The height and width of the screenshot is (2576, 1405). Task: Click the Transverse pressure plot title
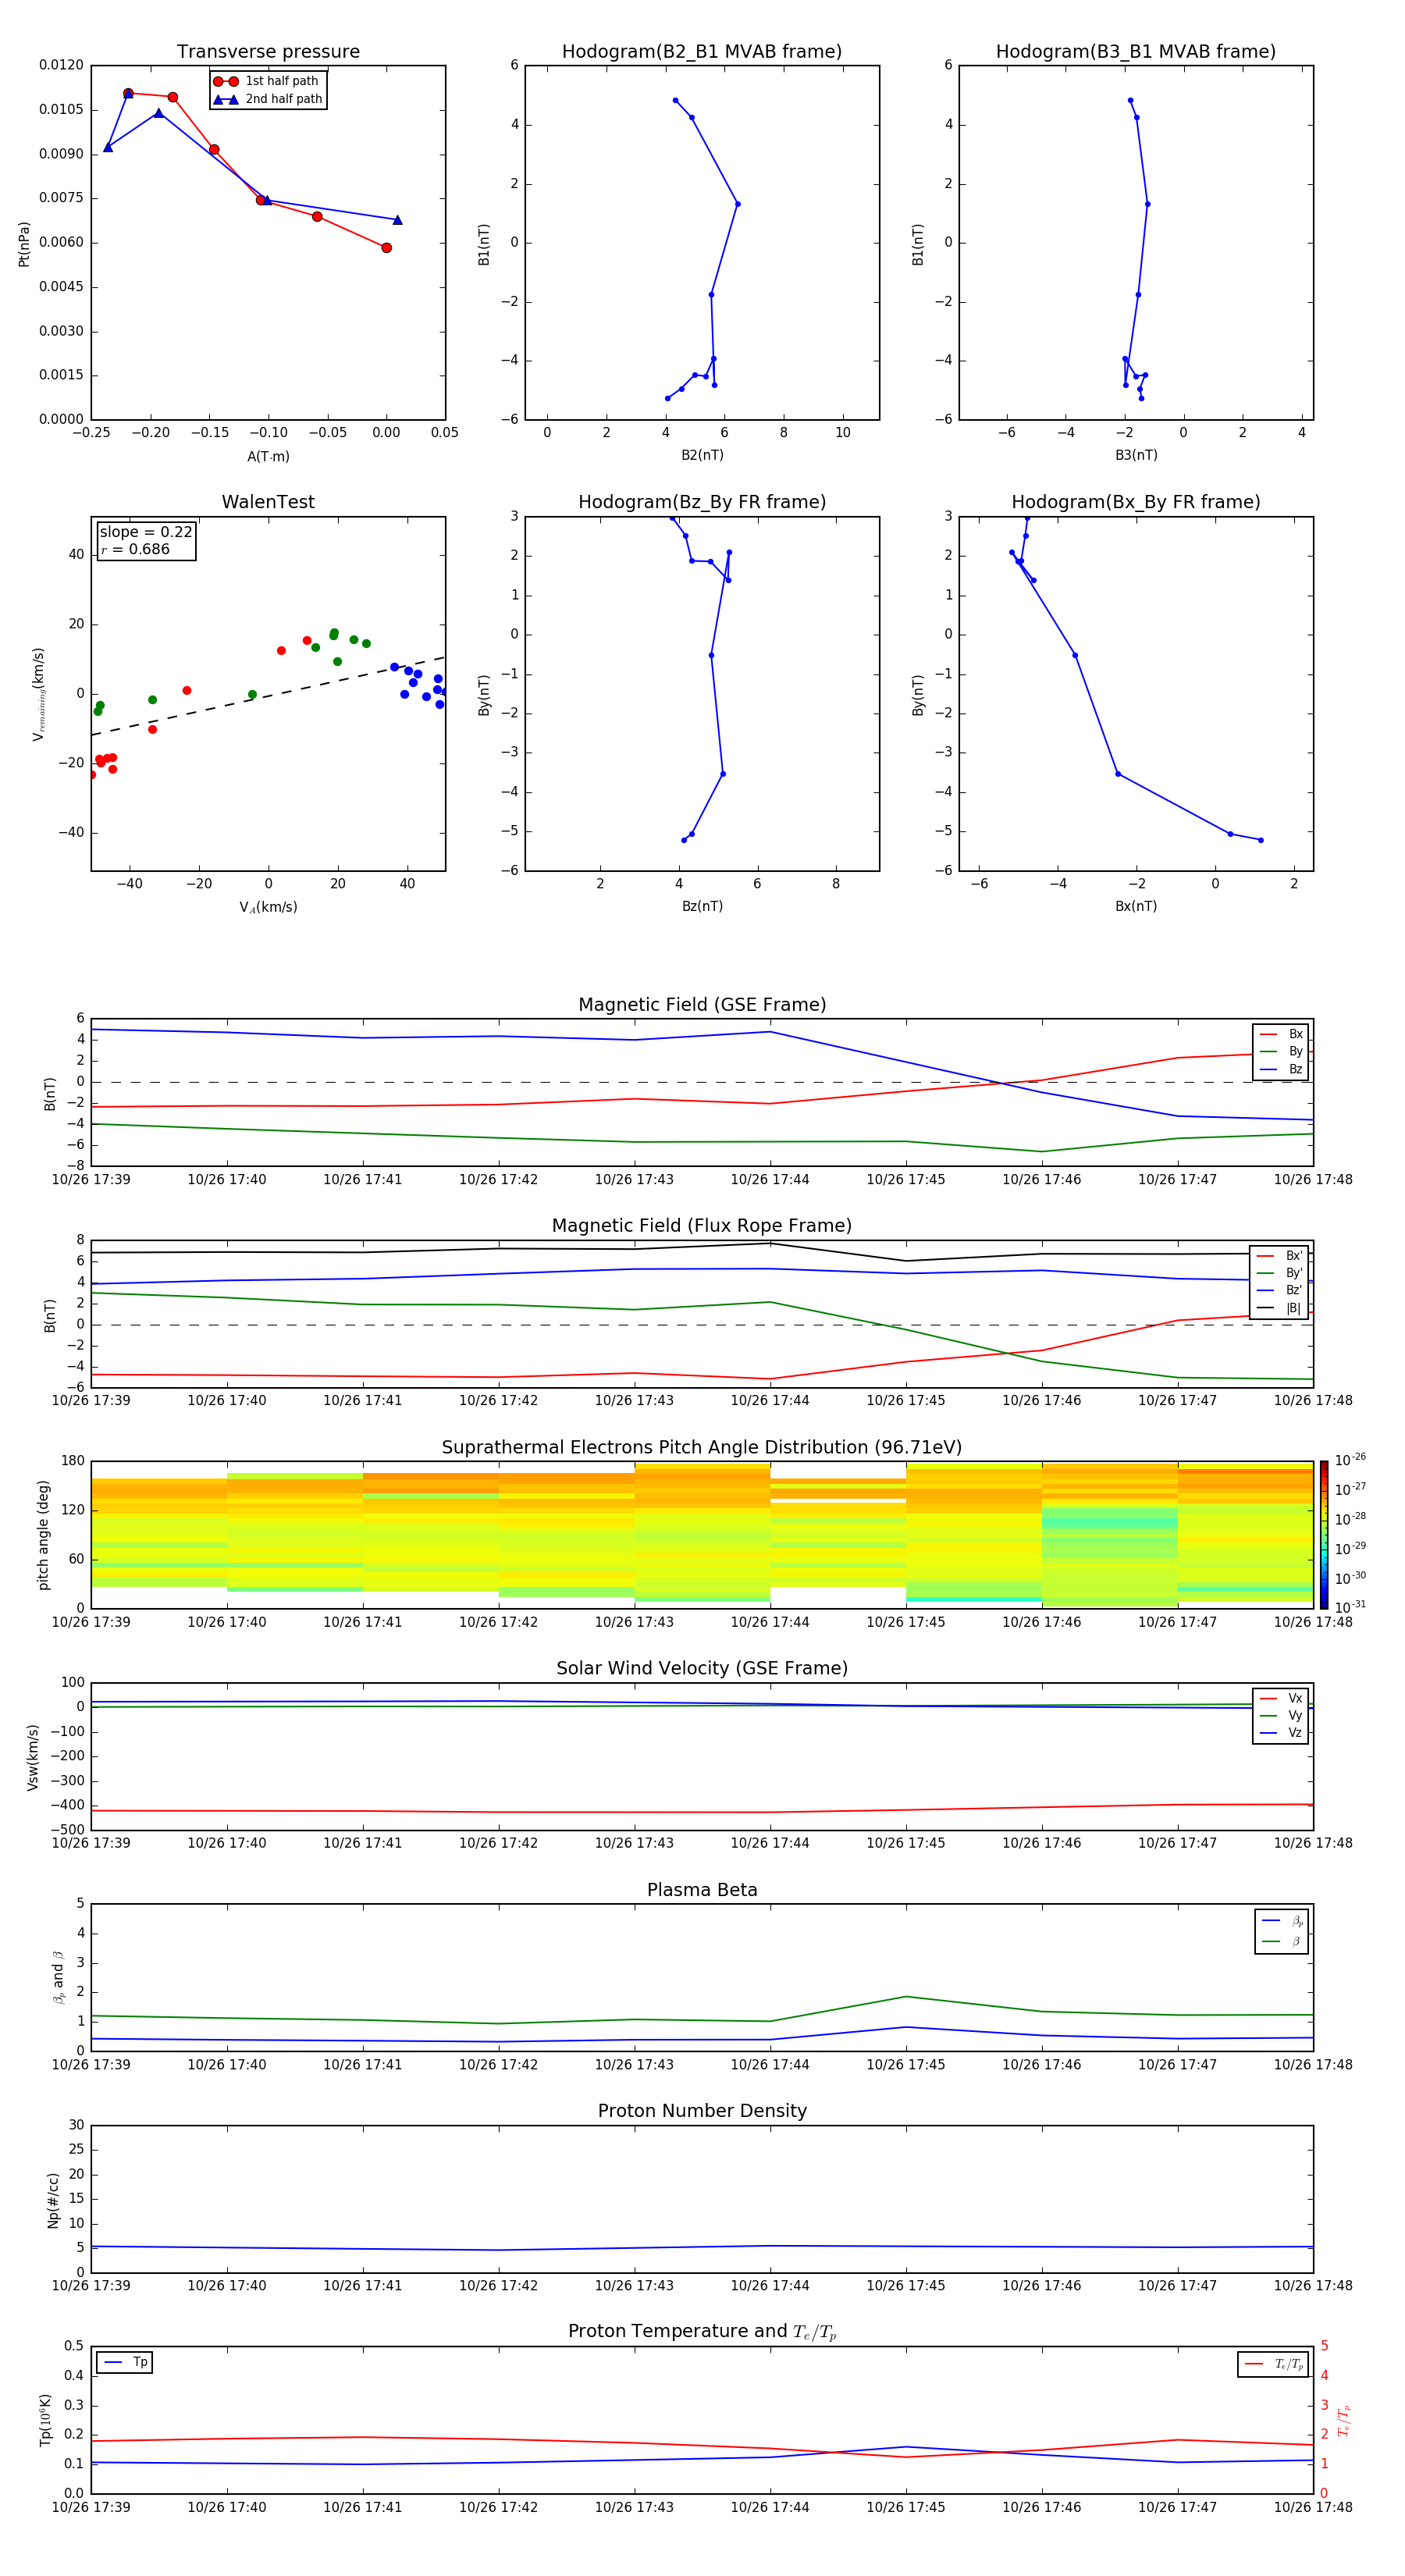268,52
